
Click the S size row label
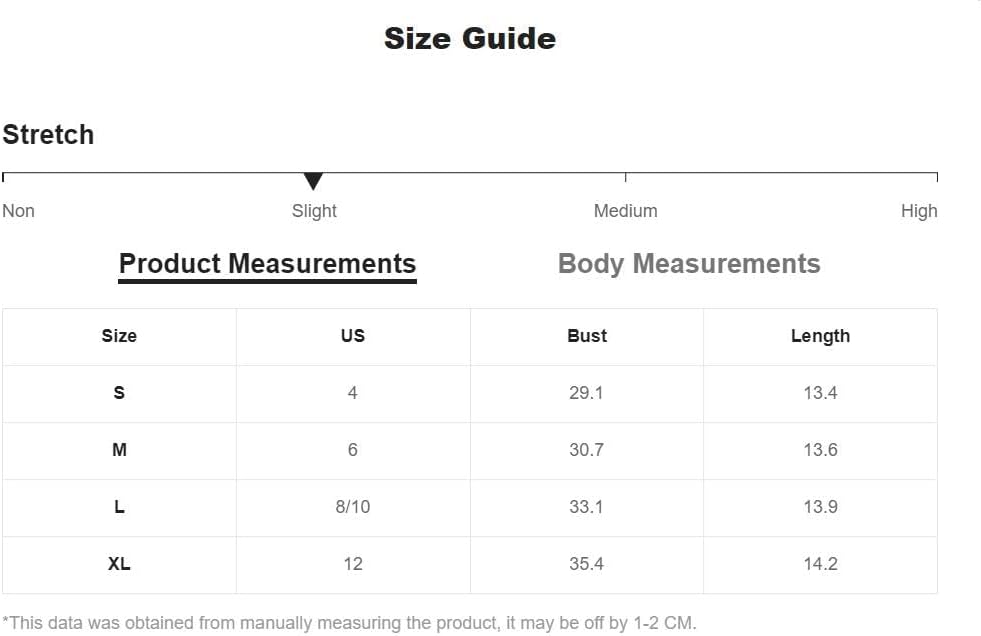pyautogui.click(x=119, y=393)
